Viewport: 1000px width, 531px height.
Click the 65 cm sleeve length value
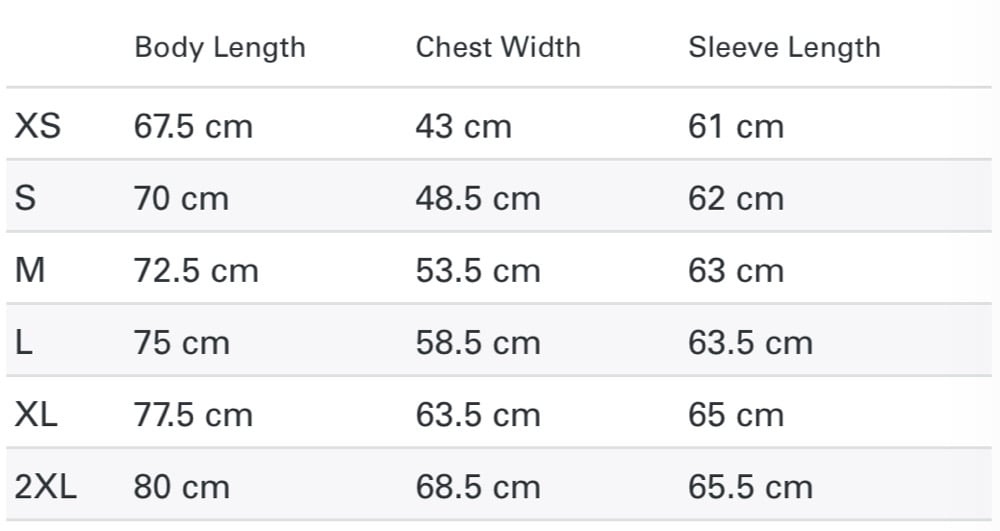click(736, 416)
